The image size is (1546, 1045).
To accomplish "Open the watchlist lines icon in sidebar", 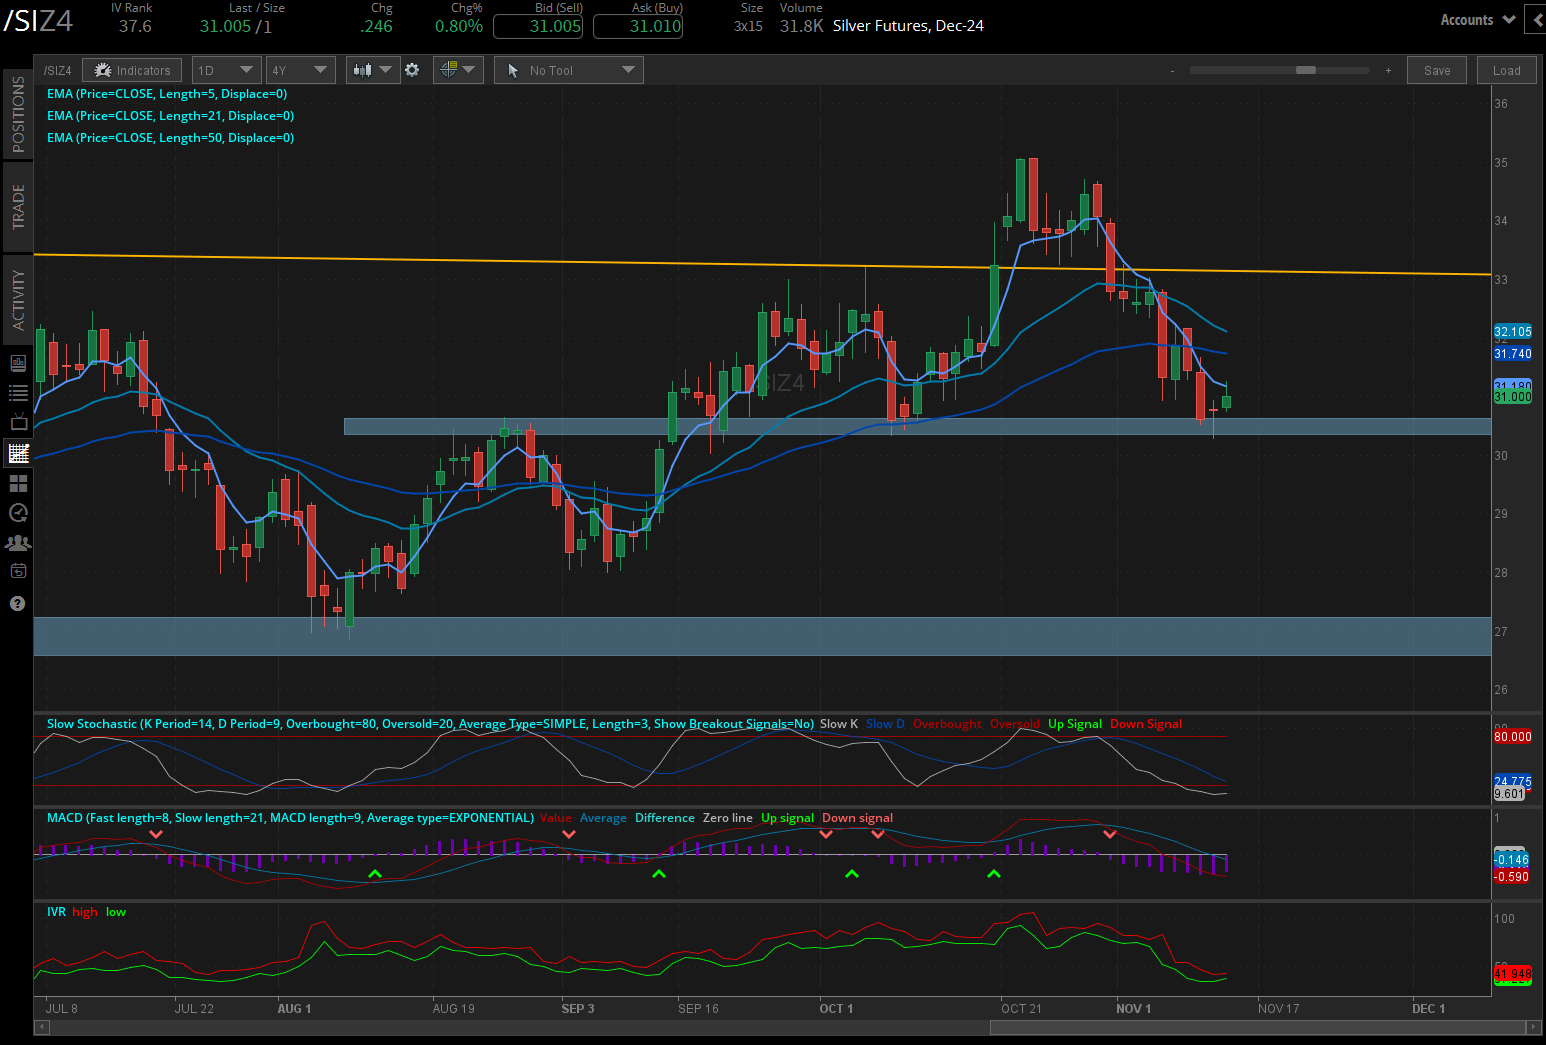I will pos(18,393).
